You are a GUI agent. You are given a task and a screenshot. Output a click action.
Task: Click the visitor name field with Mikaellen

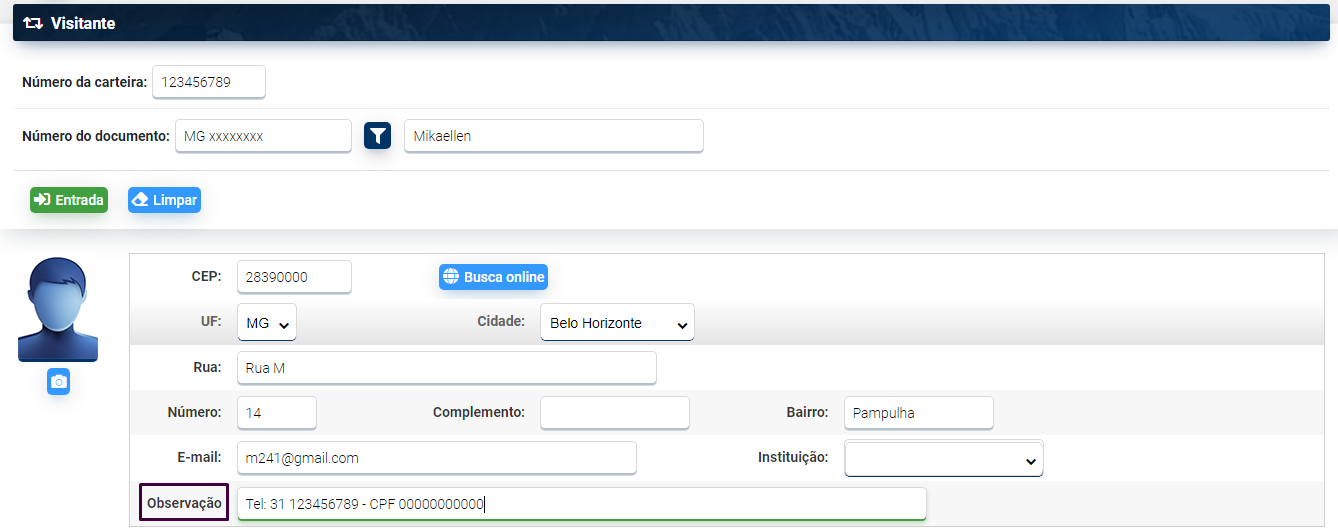click(553, 136)
